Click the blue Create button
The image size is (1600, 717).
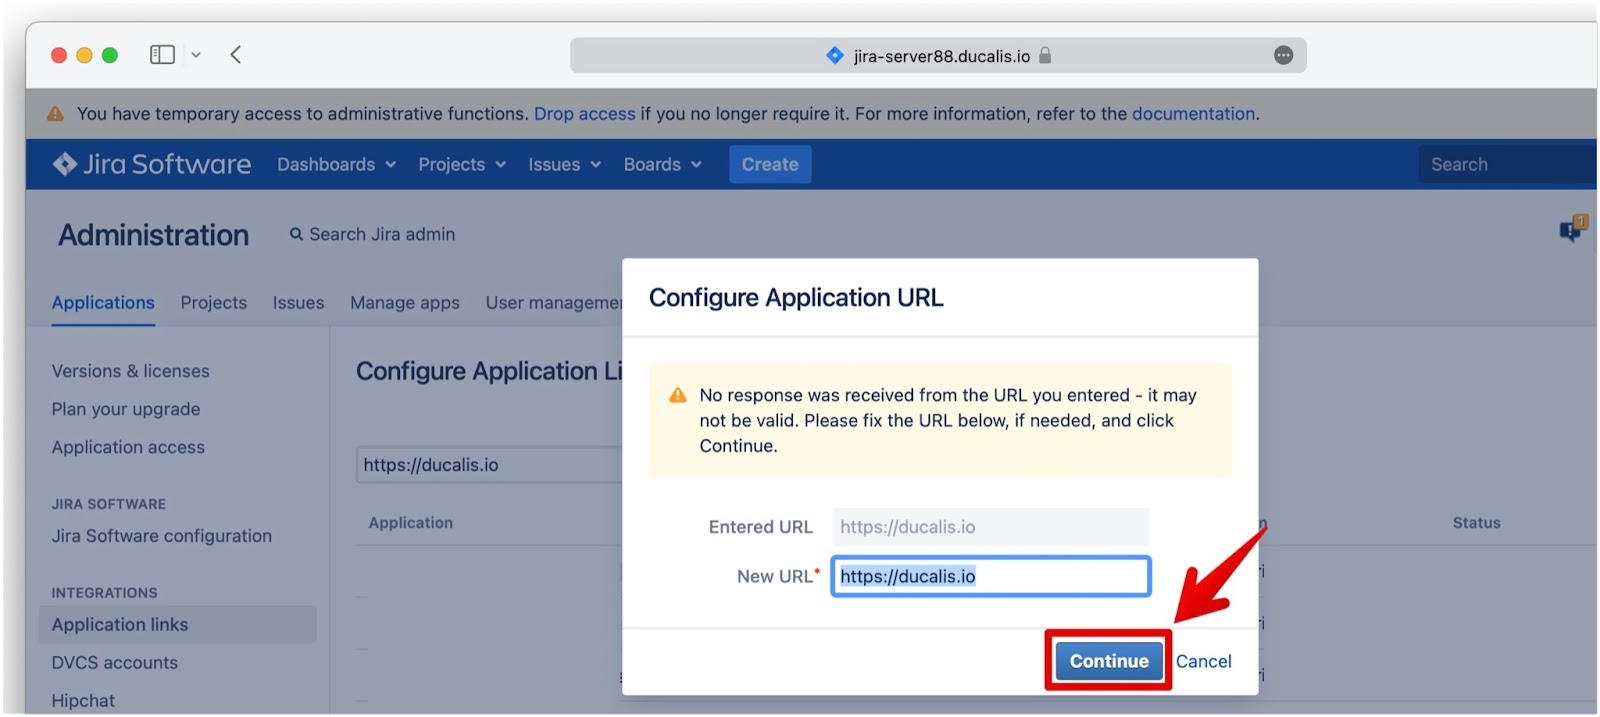coord(770,164)
